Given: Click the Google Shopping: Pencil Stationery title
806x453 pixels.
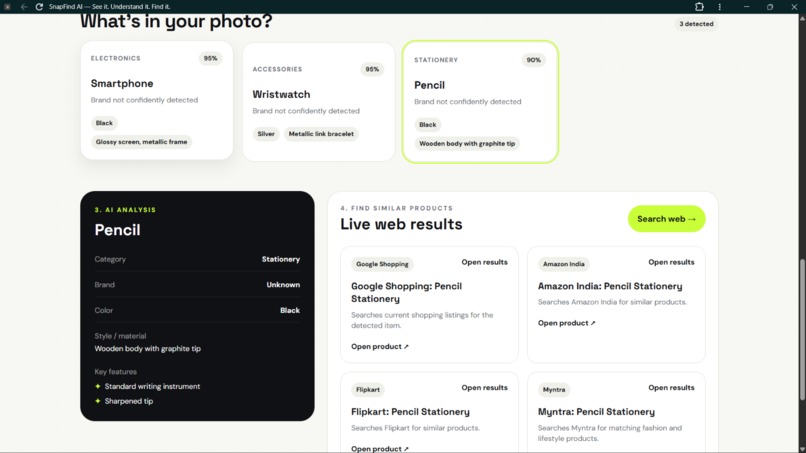Looking at the screenshot, I should click(406, 293).
